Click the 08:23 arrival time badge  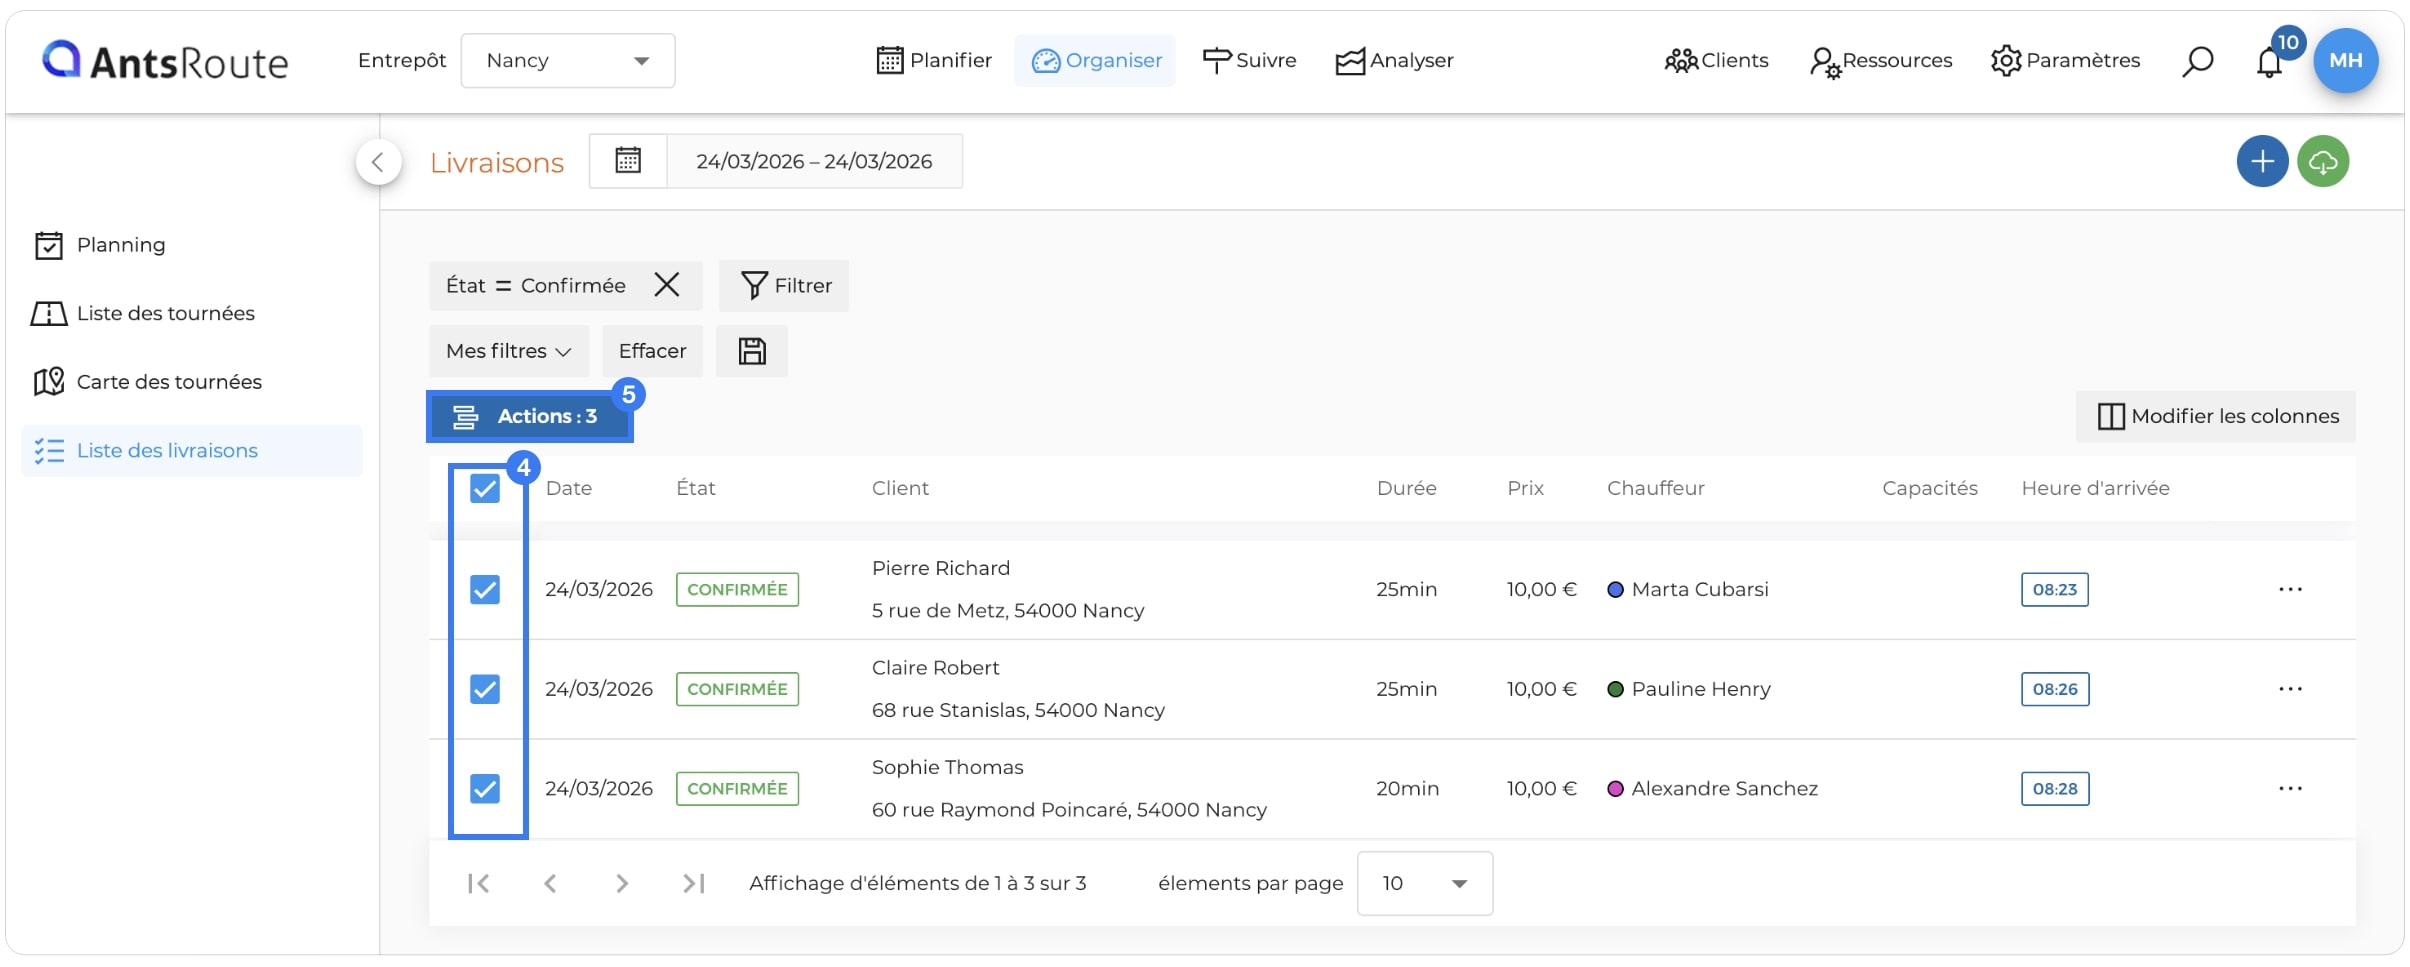(2055, 590)
